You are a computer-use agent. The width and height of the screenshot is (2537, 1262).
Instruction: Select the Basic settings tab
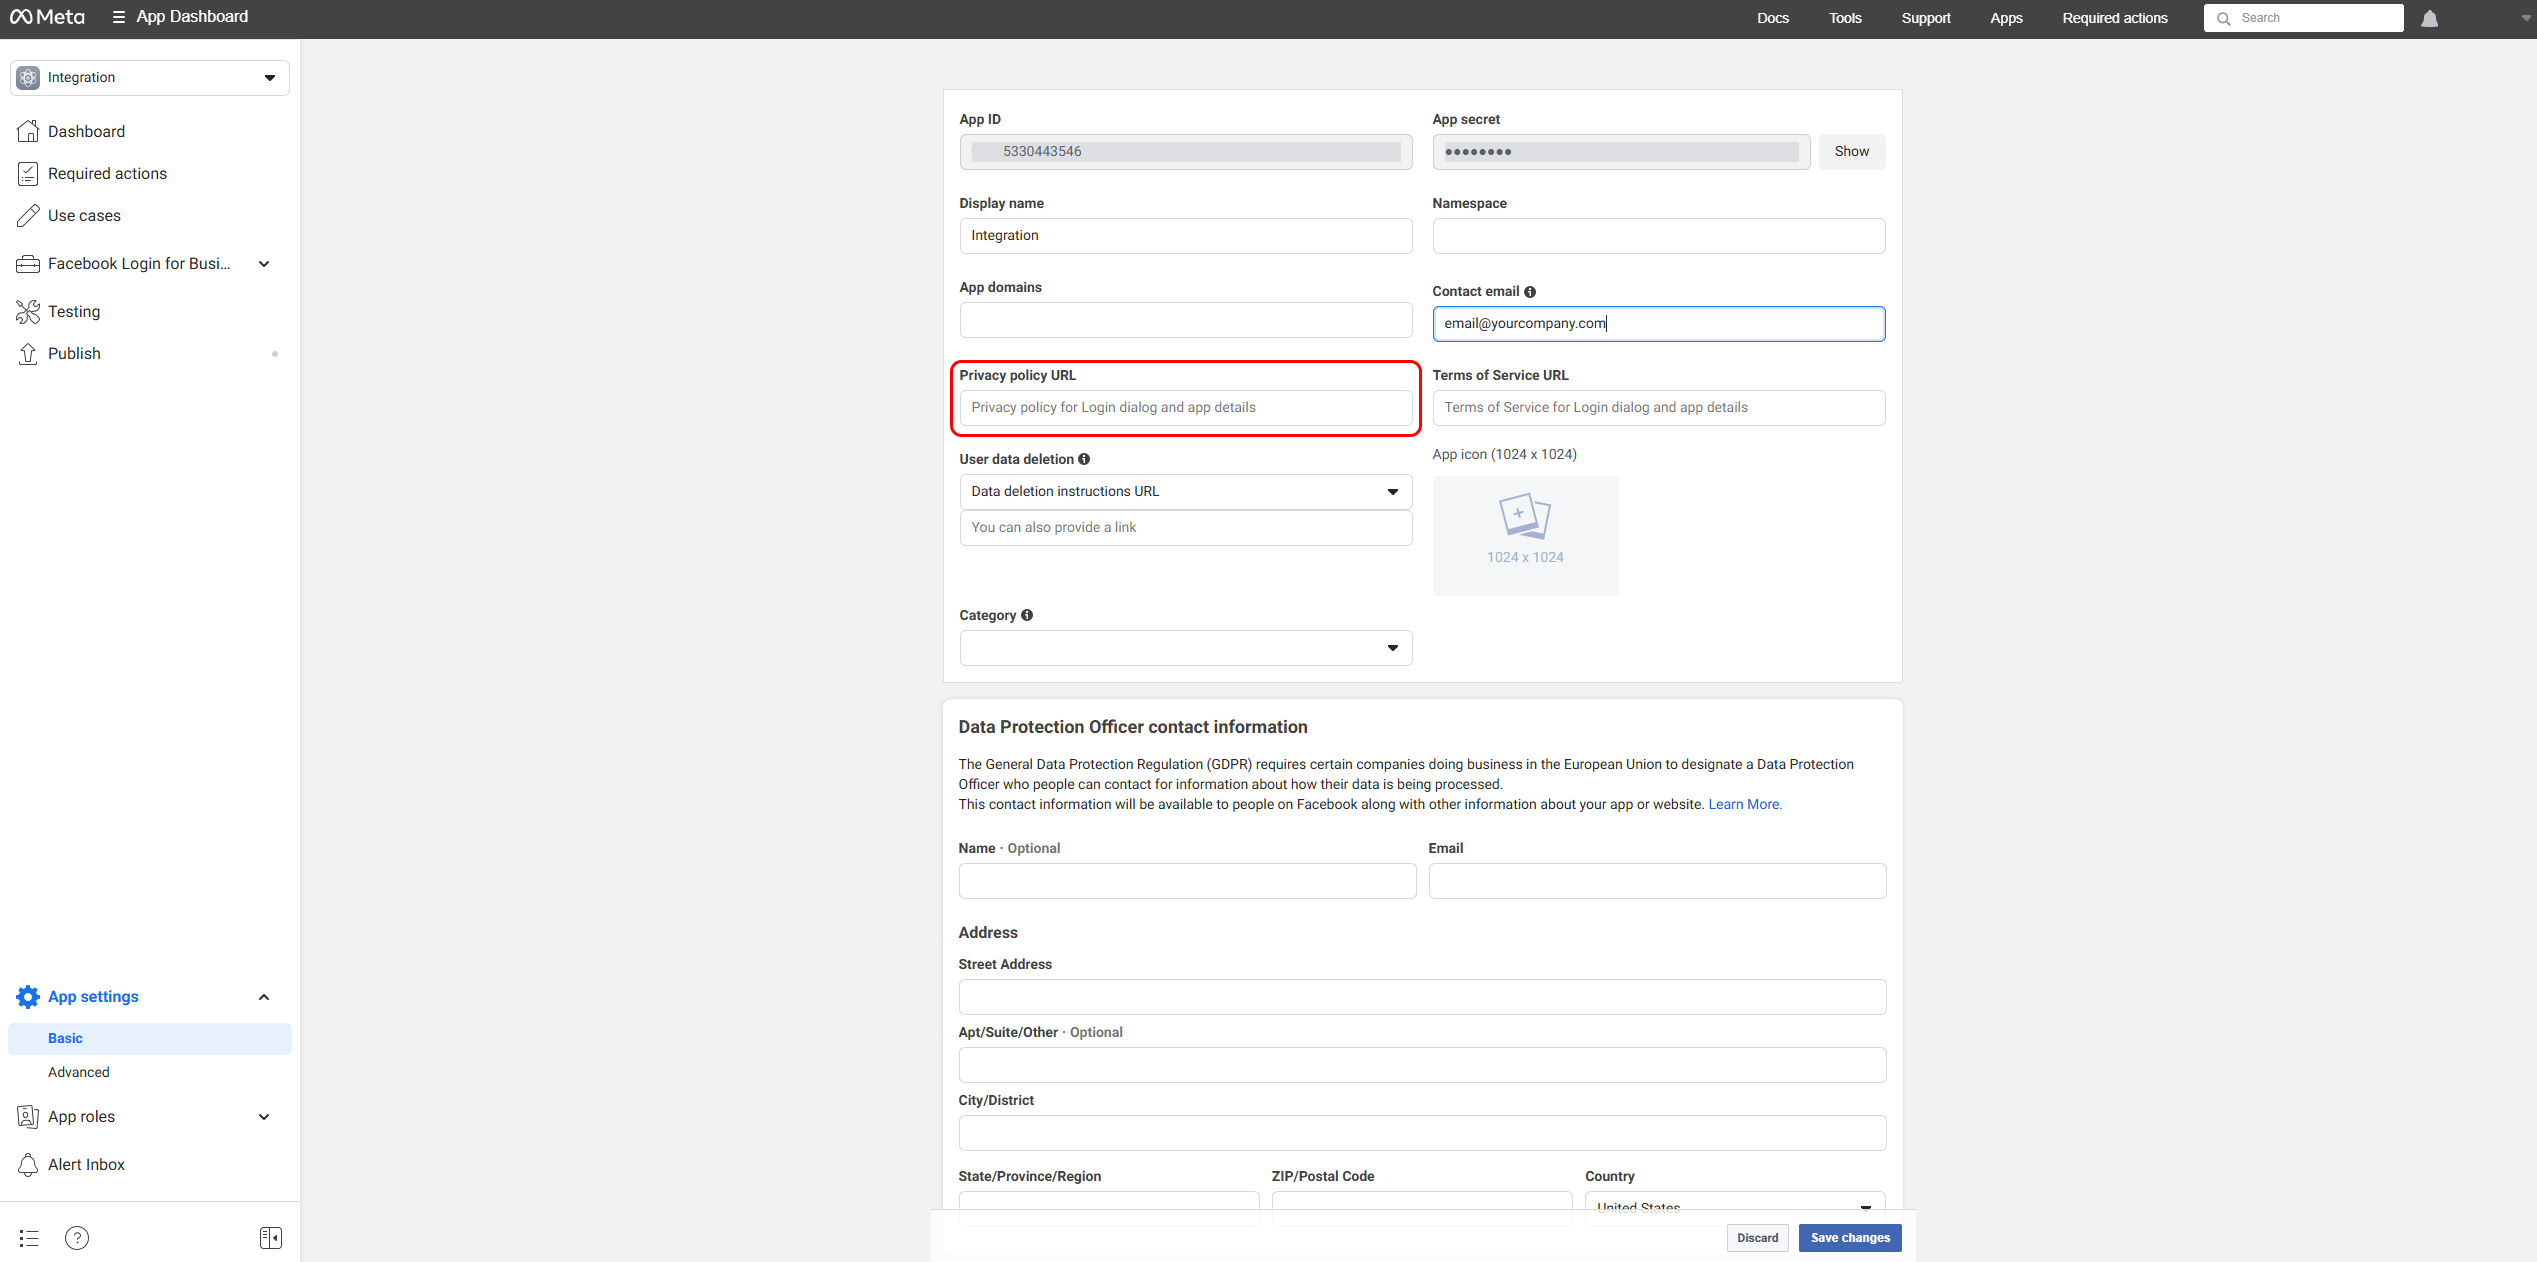150,1038
